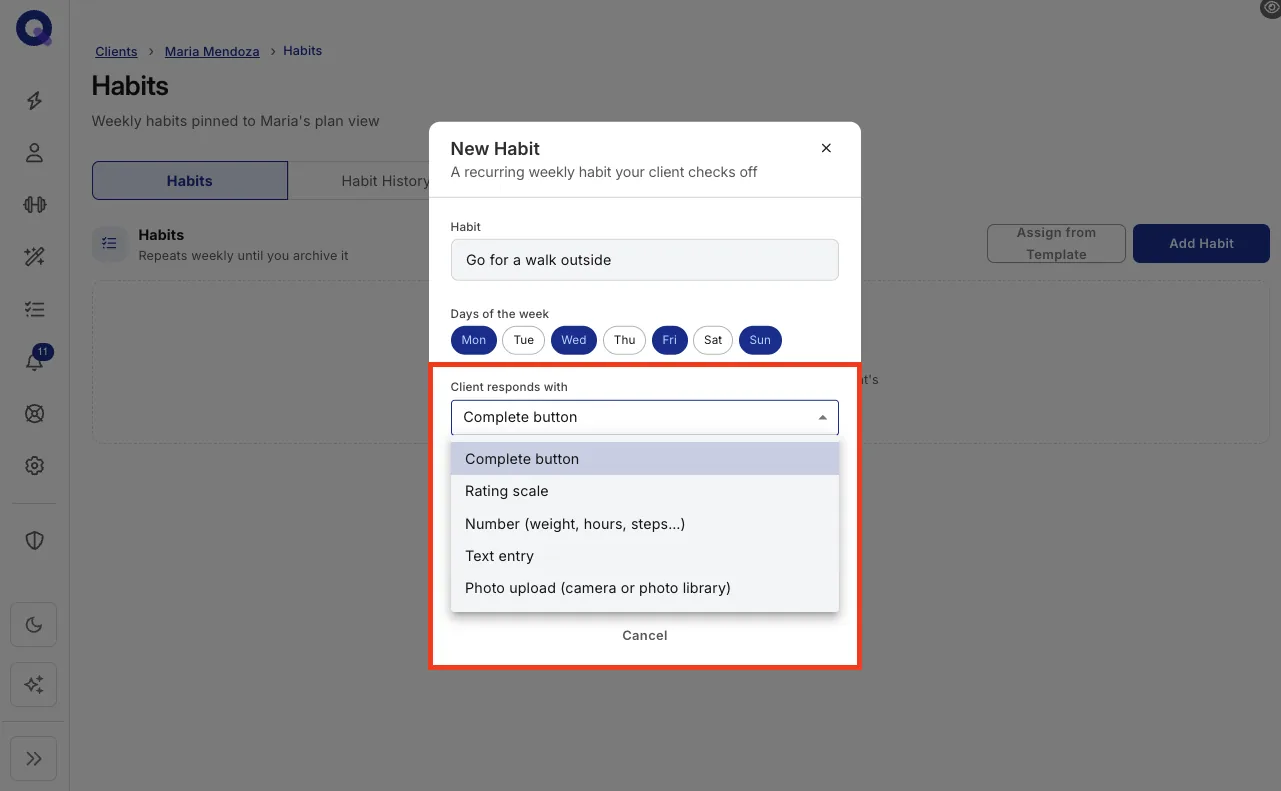Open the lightning bolt activity icon
1281x791 pixels.
(34, 100)
